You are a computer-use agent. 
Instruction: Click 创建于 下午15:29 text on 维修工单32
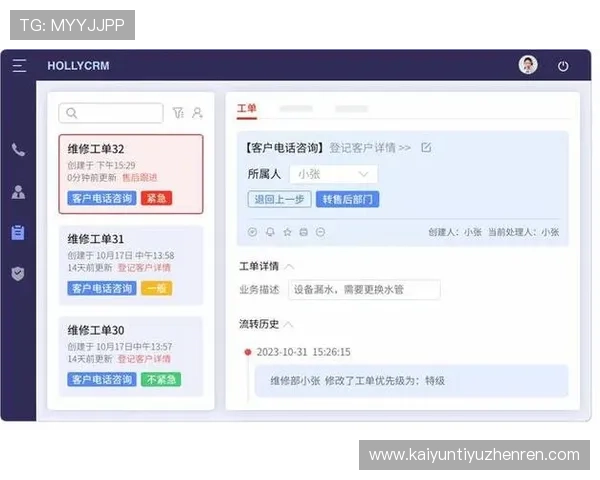pyautogui.click(x=101, y=165)
